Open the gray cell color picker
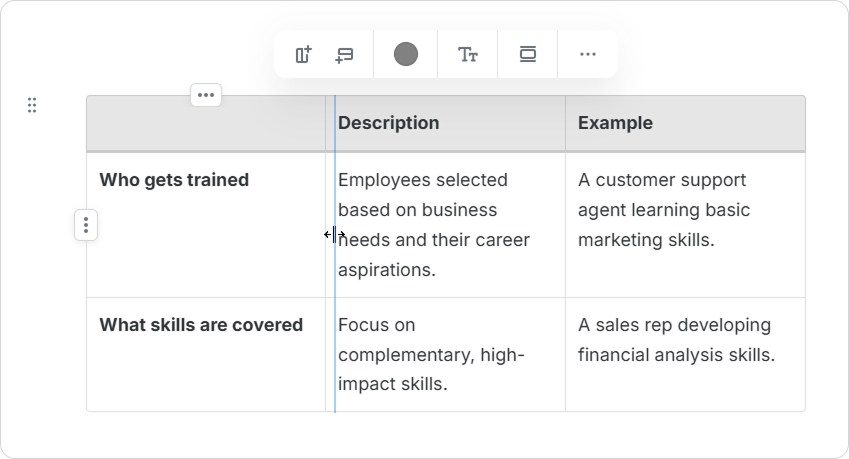This screenshot has height=459, width=849. (405, 55)
